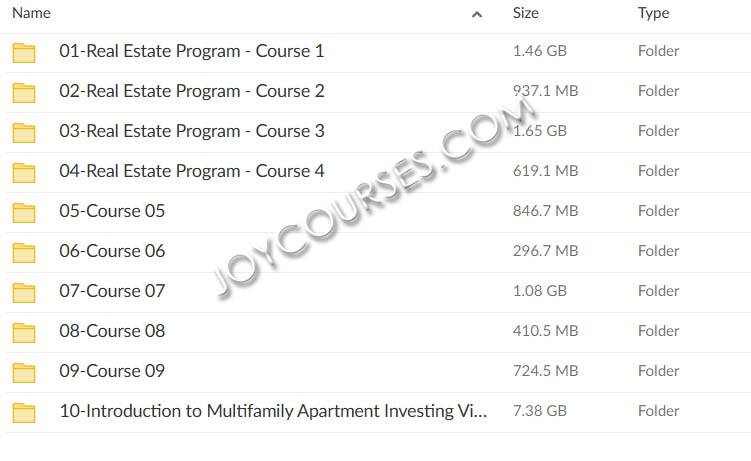
Task: Open 09-Course 09 folder name
Action: click(x=112, y=371)
